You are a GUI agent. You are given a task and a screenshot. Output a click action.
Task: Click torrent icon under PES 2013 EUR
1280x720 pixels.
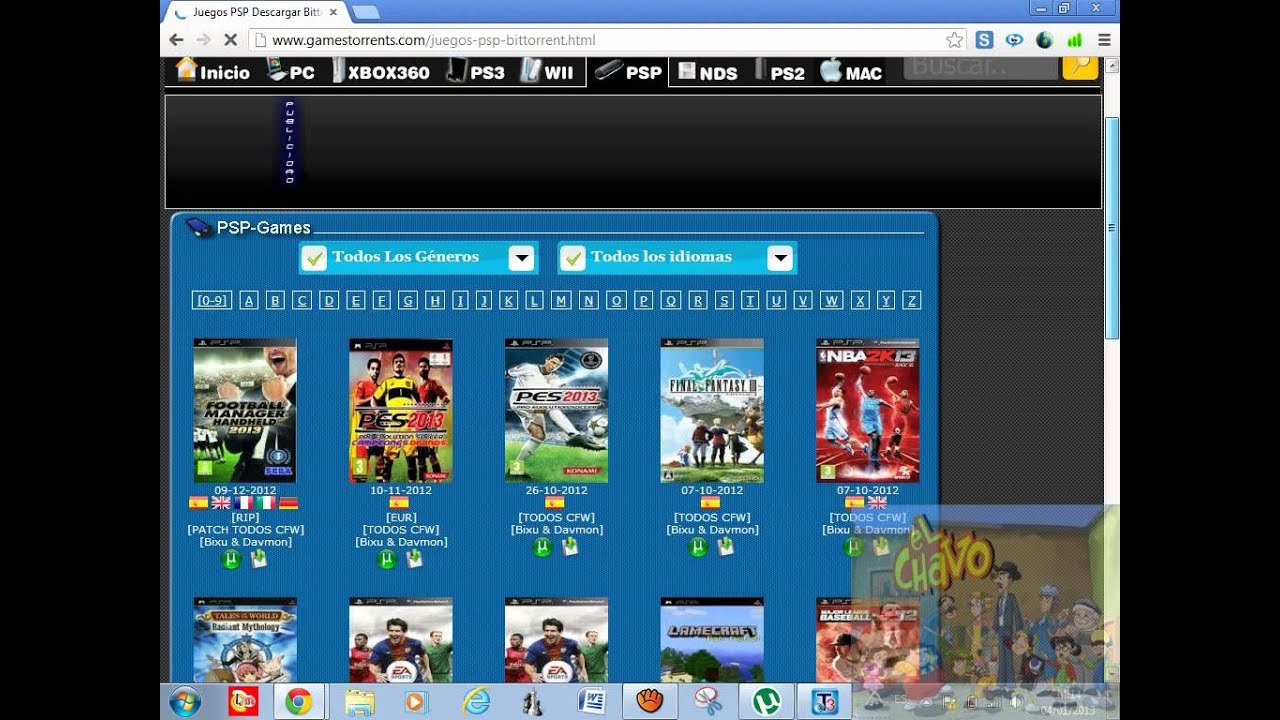[387, 559]
